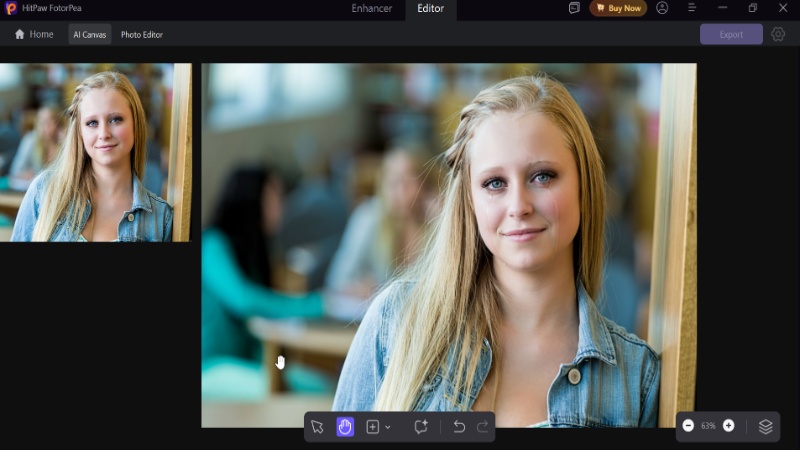Restore down the application window
The height and width of the screenshot is (450, 800).
click(753, 8)
